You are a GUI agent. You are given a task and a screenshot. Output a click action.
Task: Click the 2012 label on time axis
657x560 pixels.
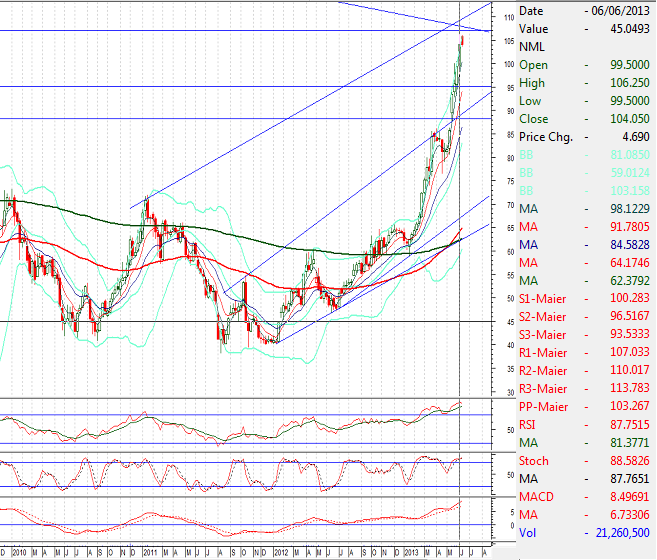click(282, 551)
